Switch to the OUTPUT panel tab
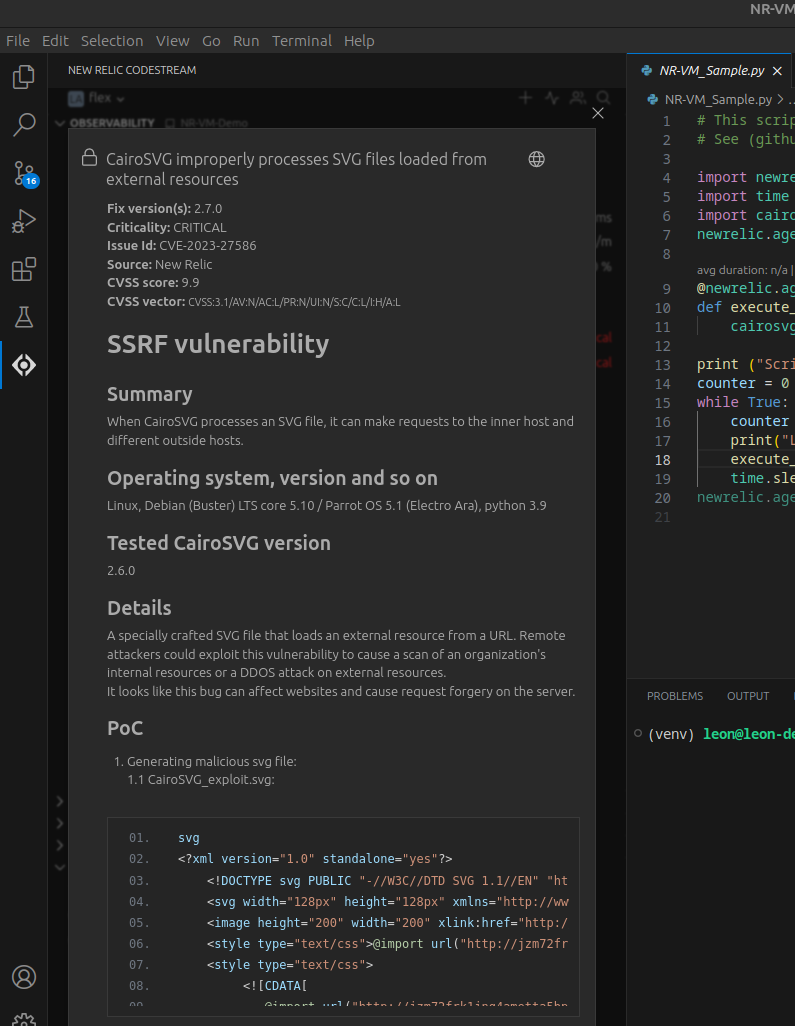 748,696
